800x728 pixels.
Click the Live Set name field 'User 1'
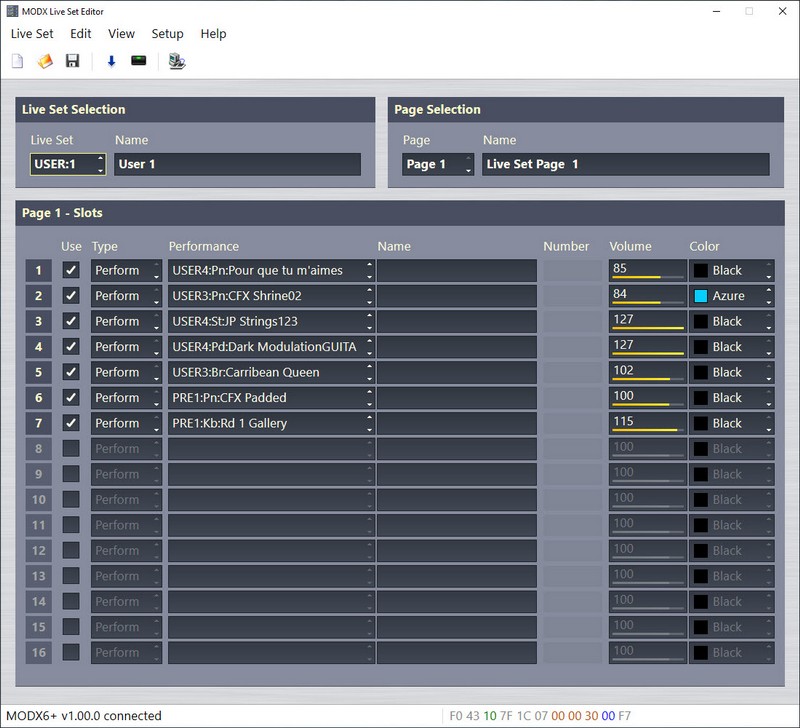point(237,164)
